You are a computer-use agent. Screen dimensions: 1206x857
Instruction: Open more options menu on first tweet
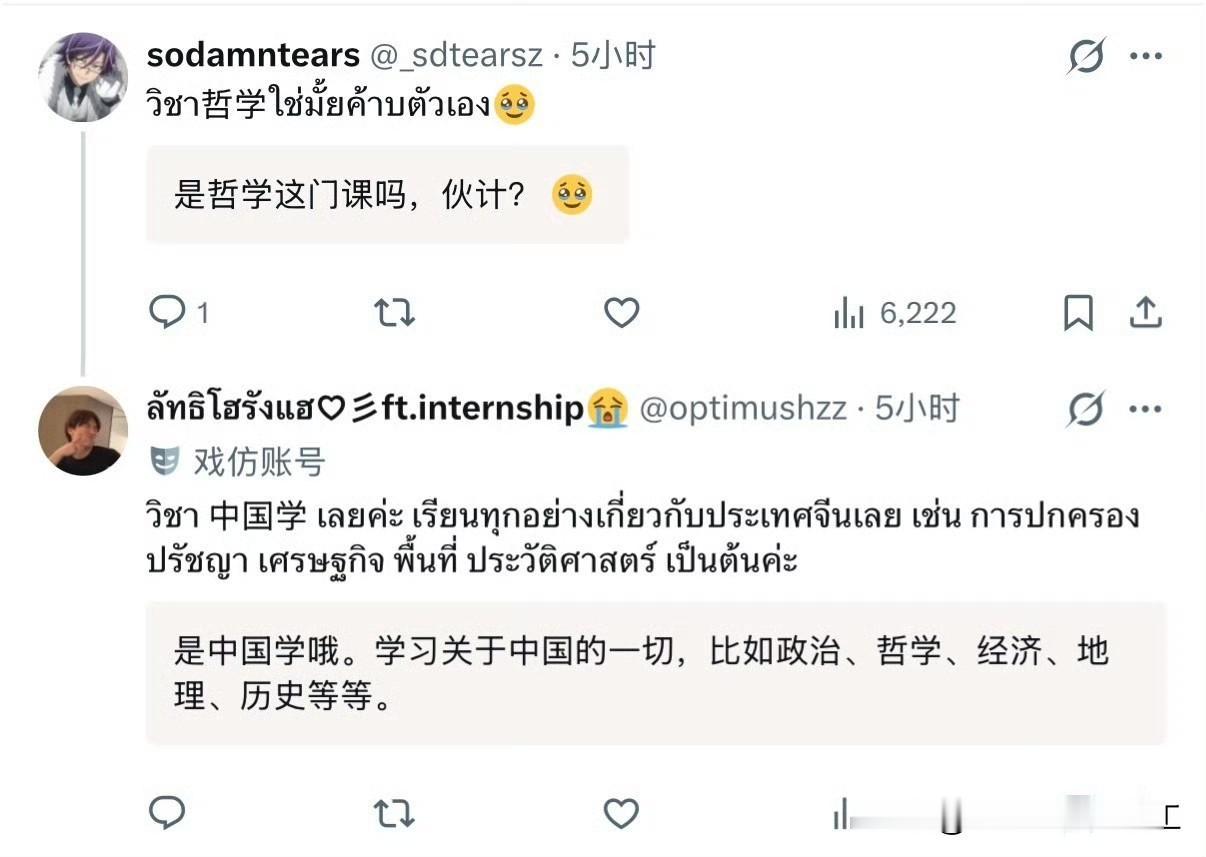click(x=1146, y=56)
